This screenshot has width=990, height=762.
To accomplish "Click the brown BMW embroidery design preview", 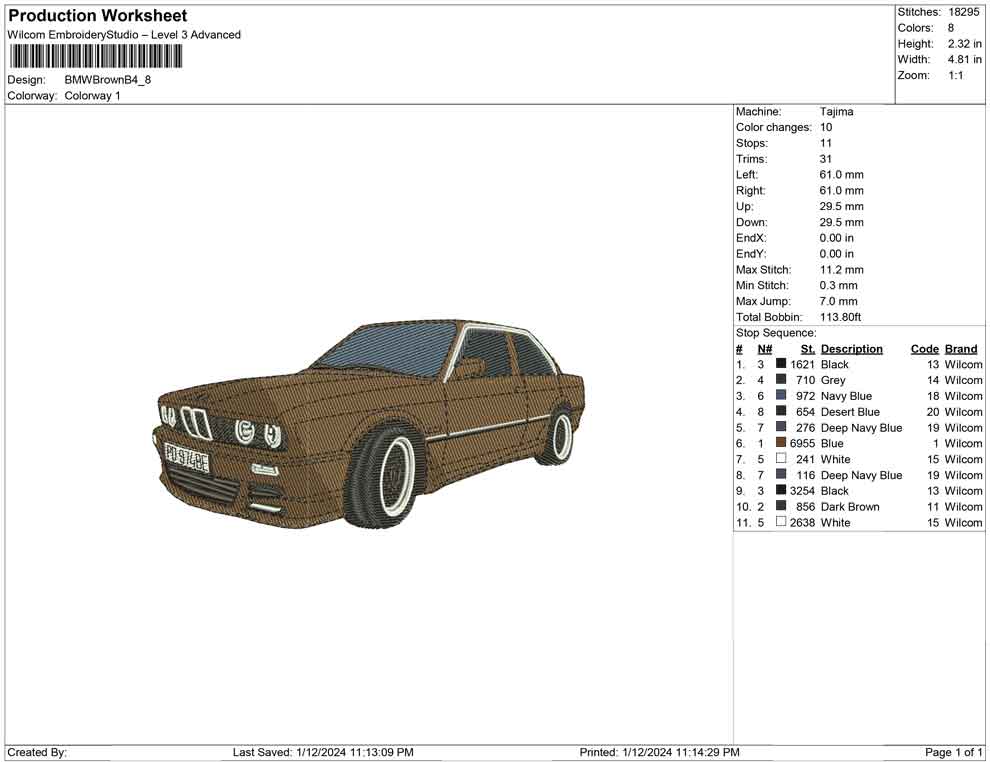I will coord(368,425).
